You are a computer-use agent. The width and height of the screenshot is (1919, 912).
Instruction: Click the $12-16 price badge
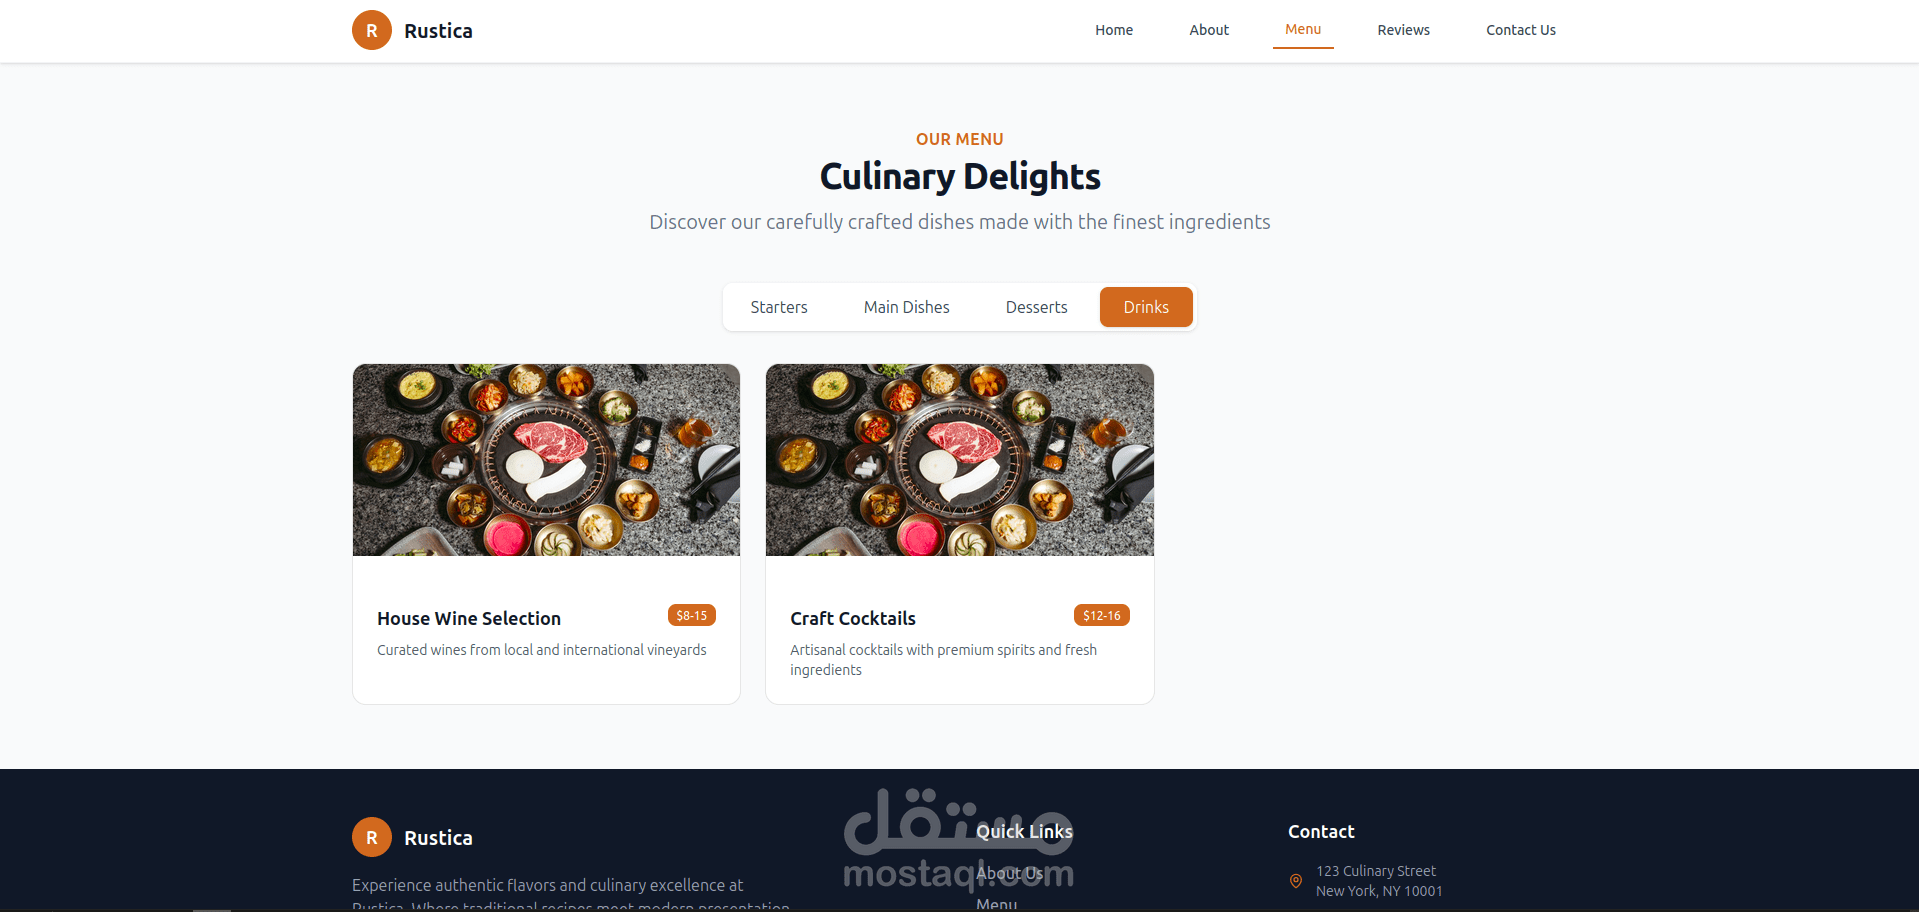pyautogui.click(x=1102, y=615)
